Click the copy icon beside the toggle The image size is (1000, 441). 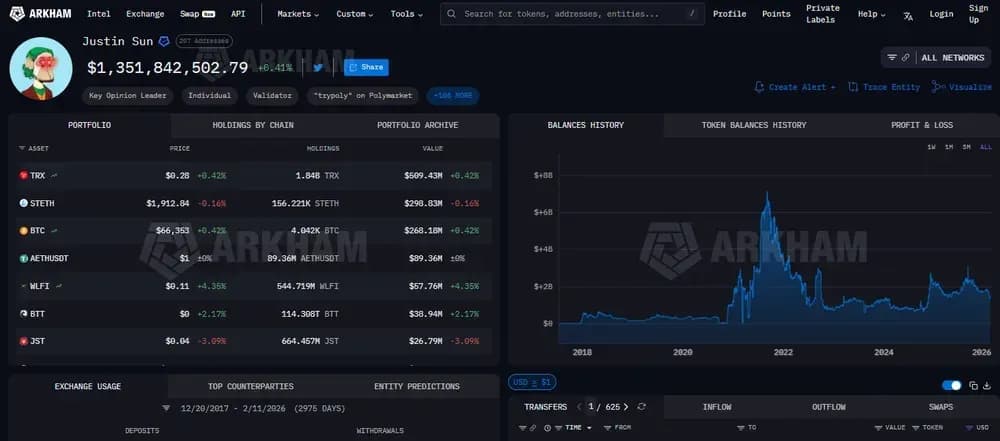pyautogui.click(x=972, y=384)
